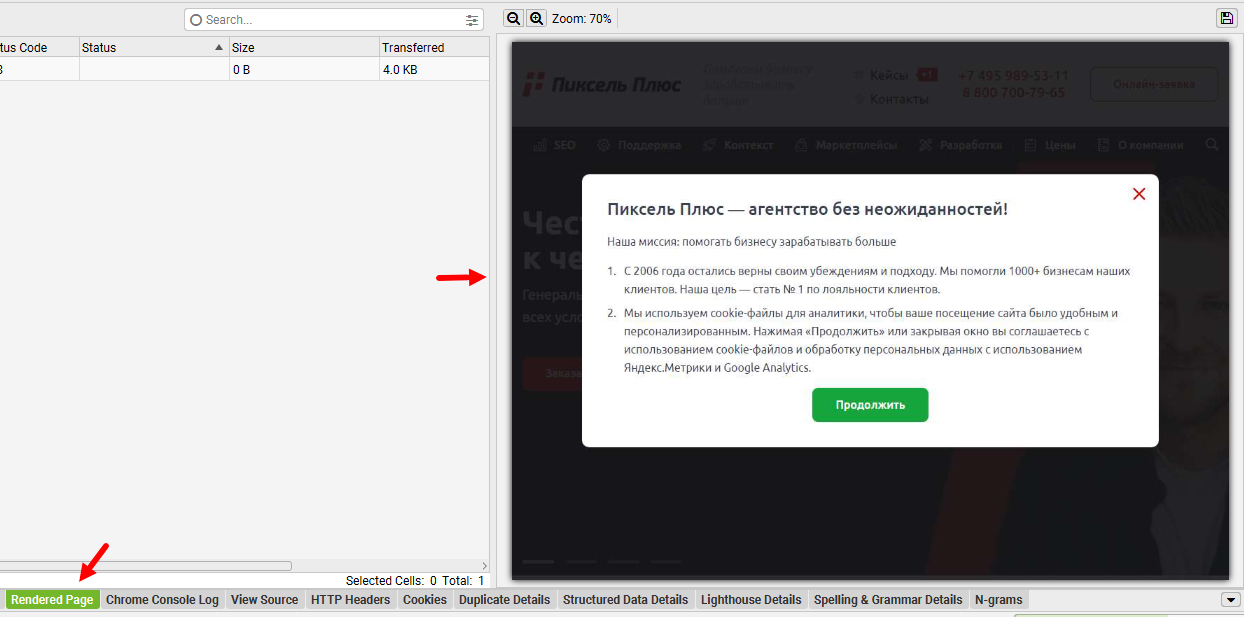Open the View Source tab

click(x=264, y=600)
